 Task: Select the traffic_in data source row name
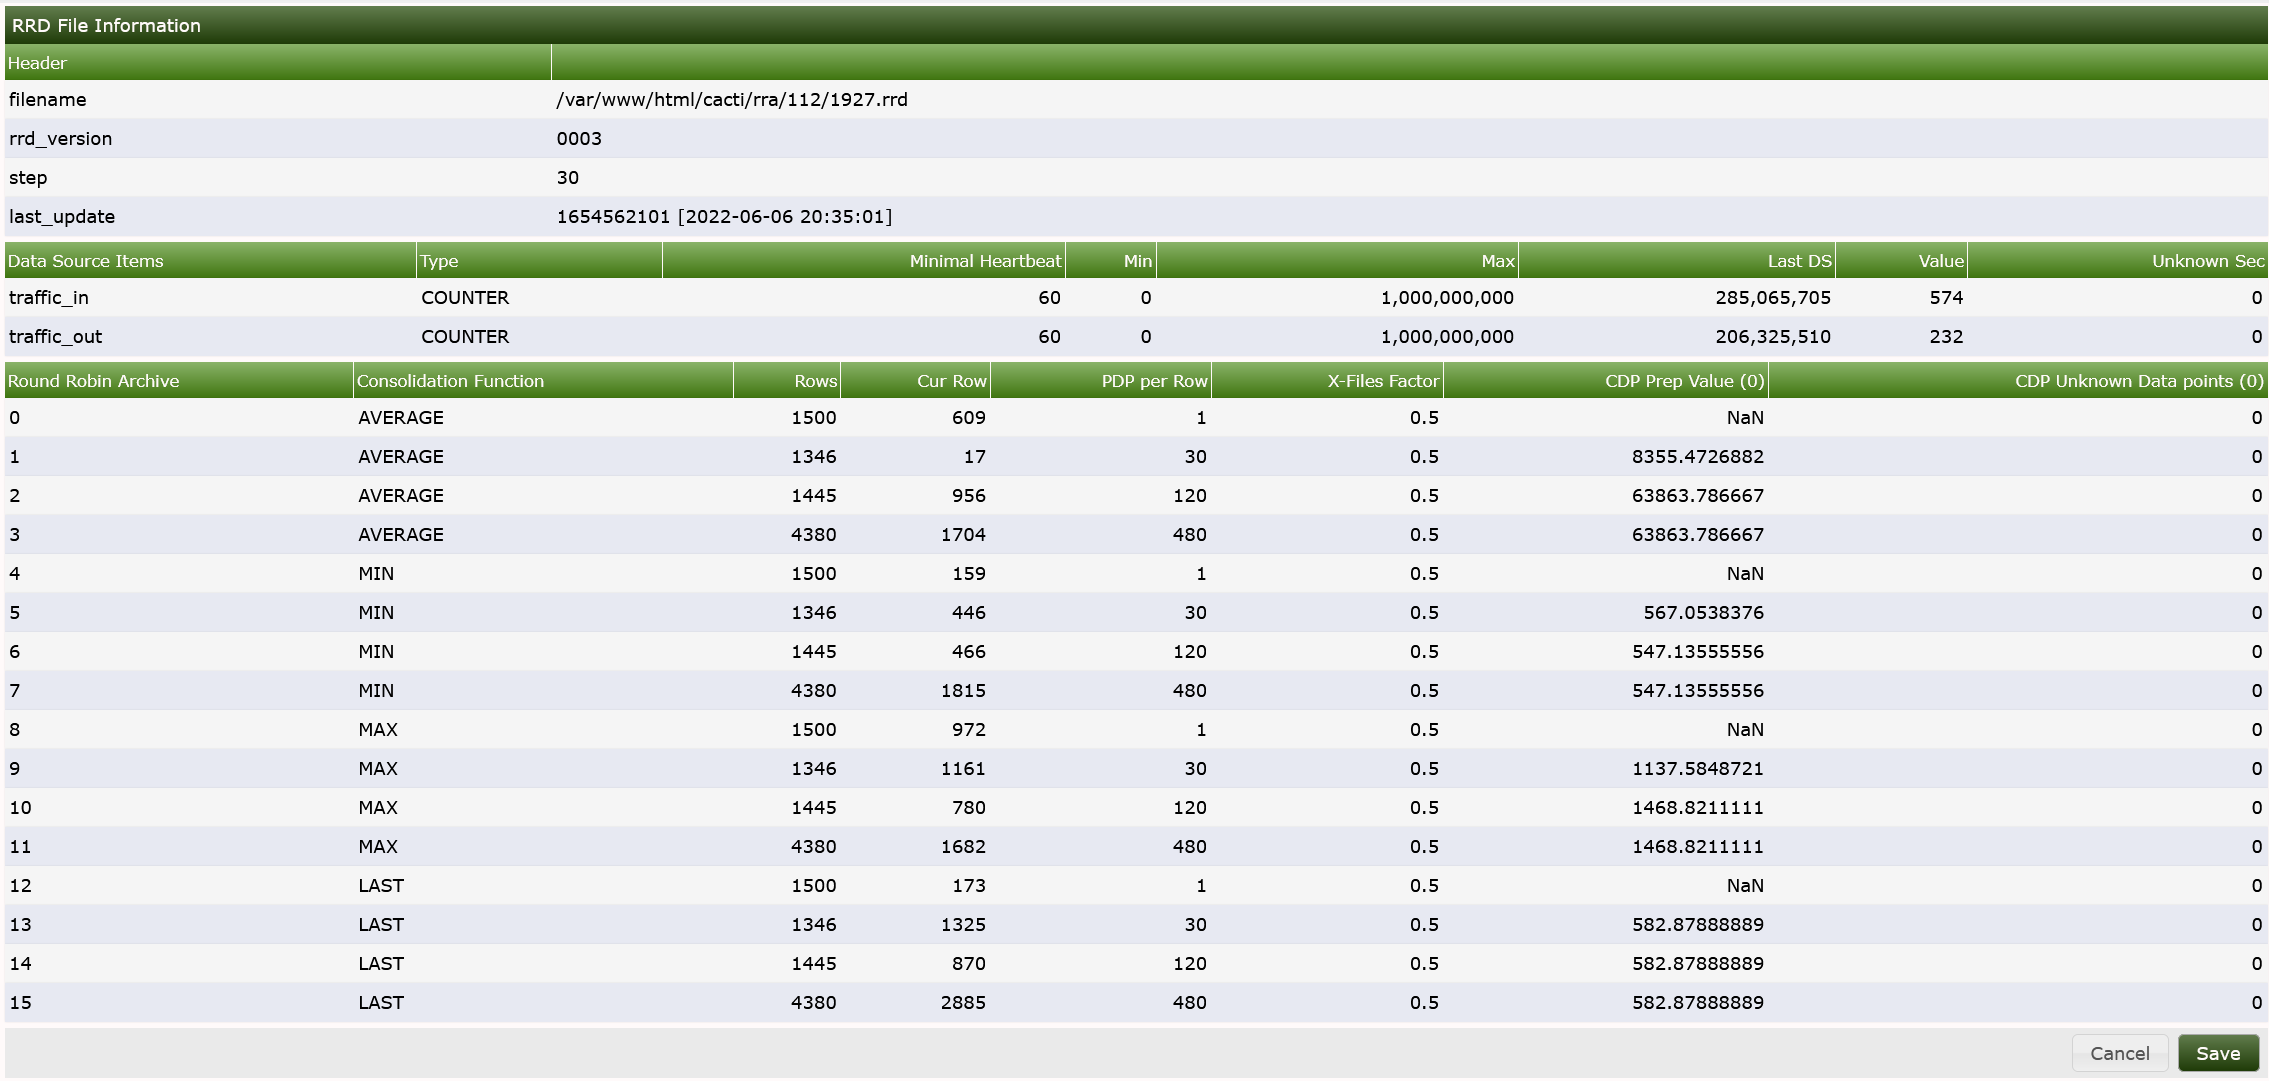click(49, 298)
